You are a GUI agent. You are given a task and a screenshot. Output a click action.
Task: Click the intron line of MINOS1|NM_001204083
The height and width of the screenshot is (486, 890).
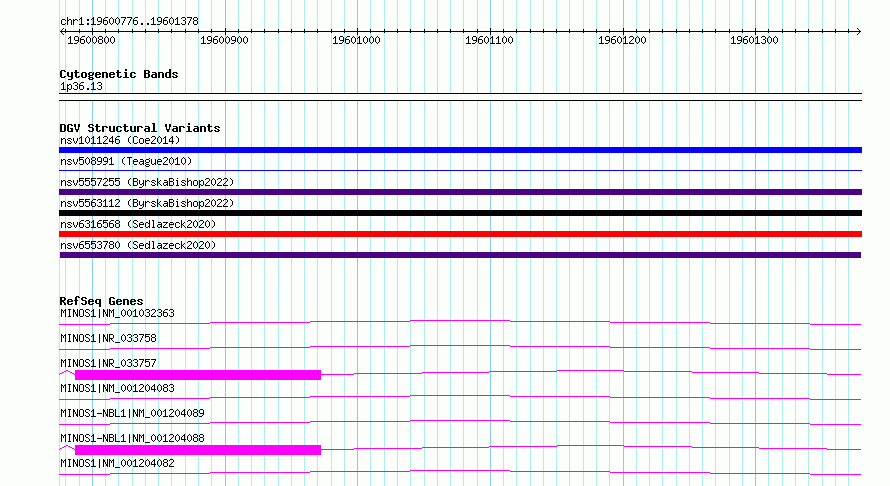460,397
